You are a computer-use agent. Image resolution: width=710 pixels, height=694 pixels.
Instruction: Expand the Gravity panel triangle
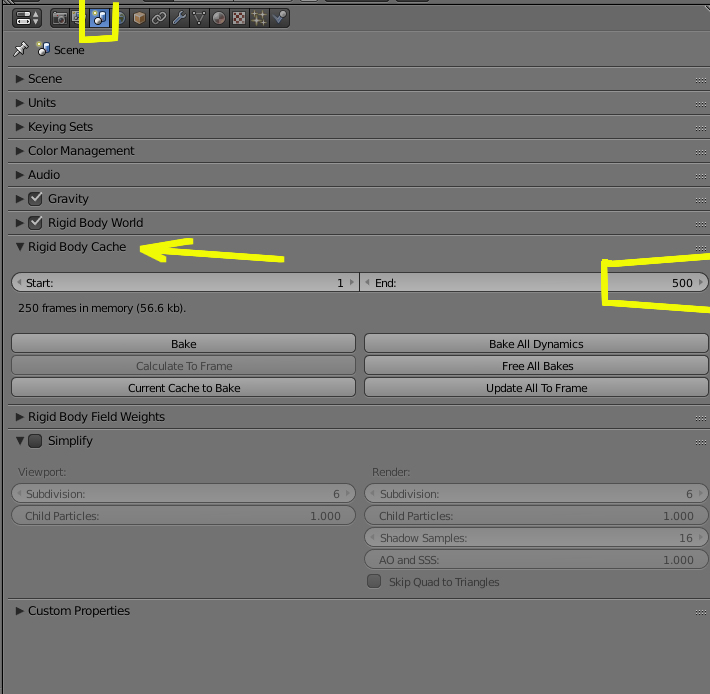click(x=19, y=199)
